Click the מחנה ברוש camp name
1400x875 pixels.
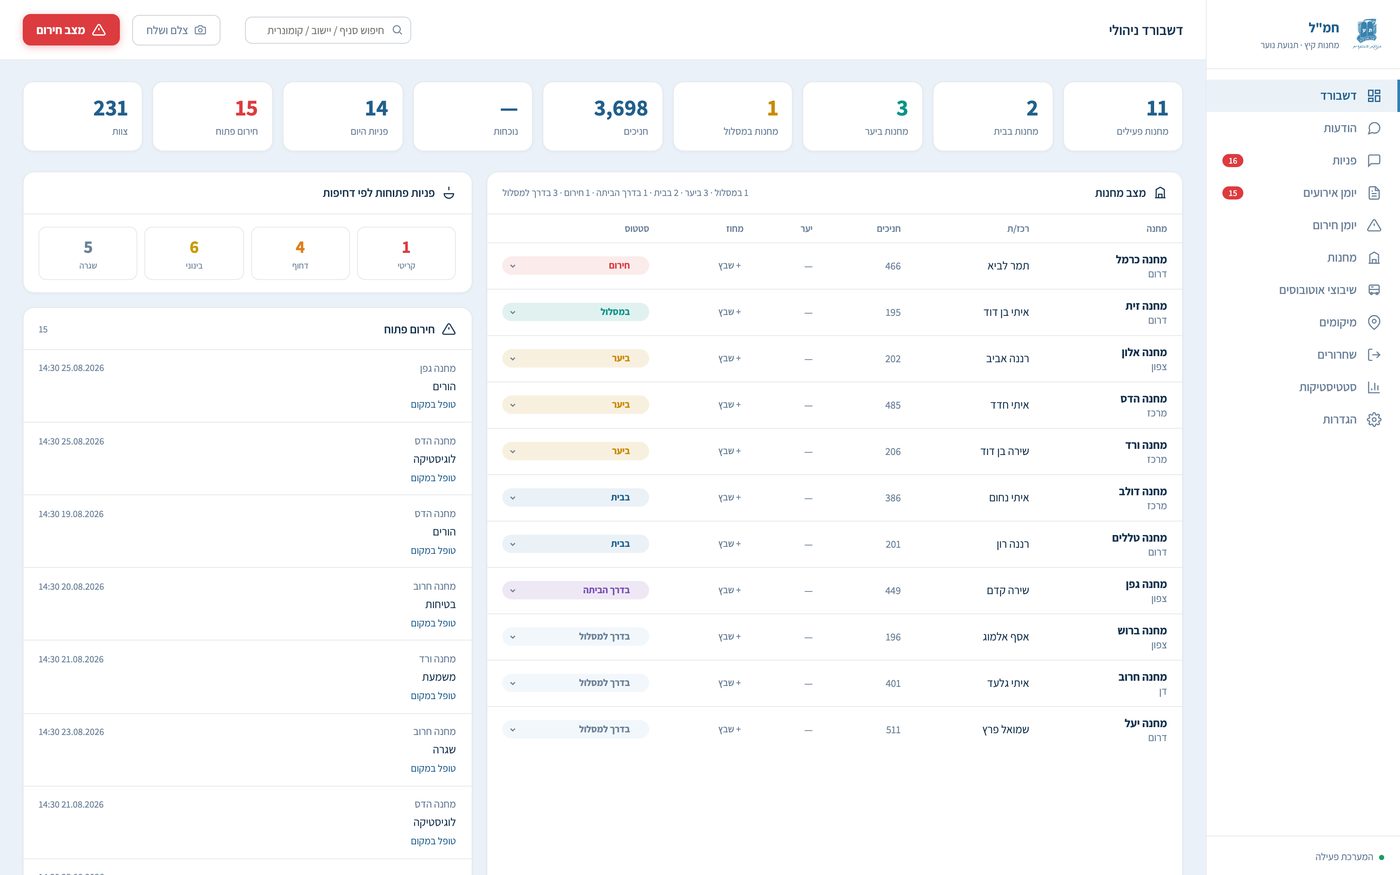(x=1143, y=631)
